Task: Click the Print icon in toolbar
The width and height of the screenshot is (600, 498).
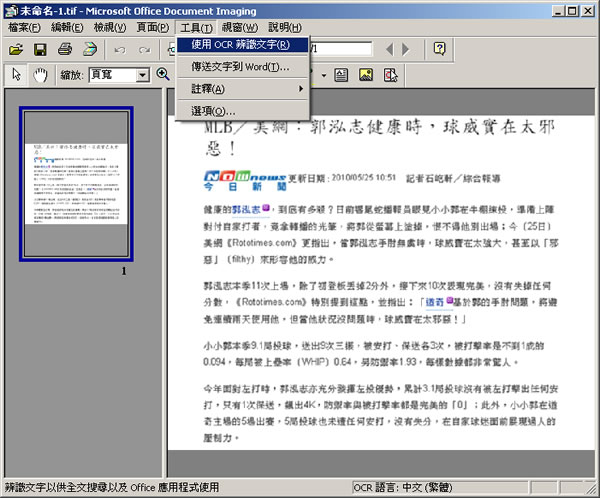Action: pyautogui.click(x=65, y=49)
